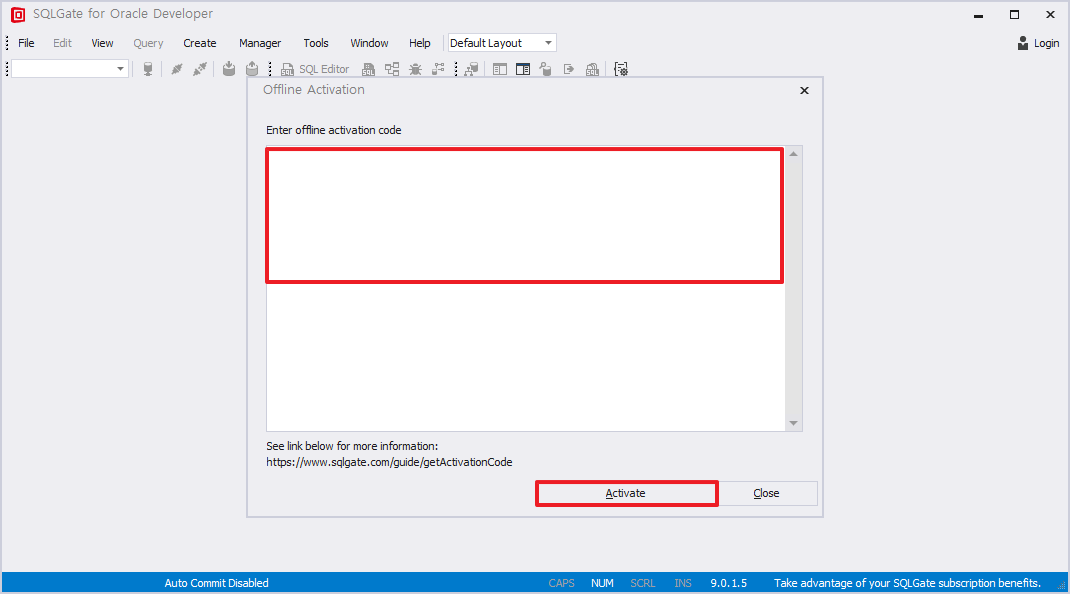Viewport: 1070px width, 594px height.
Task: Click the SQL building icon after SQL Editor
Action: click(x=368, y=69)
